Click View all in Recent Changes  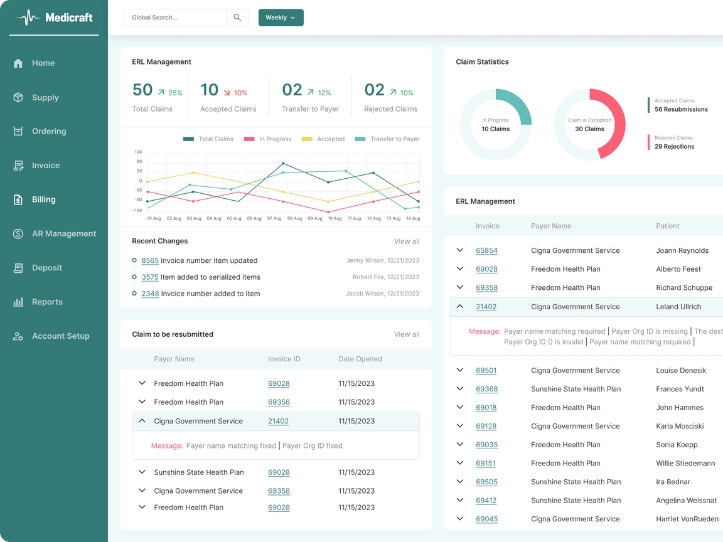406,241
